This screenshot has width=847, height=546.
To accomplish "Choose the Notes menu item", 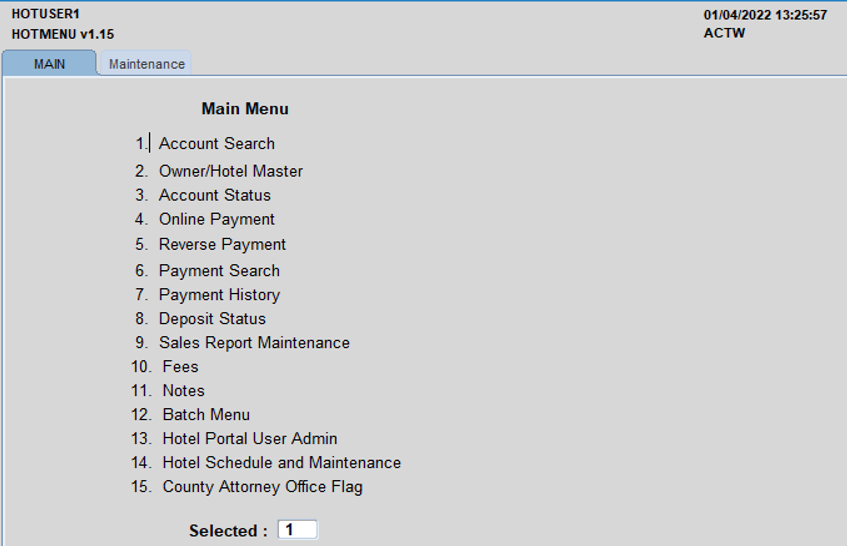I will [183, 391].
